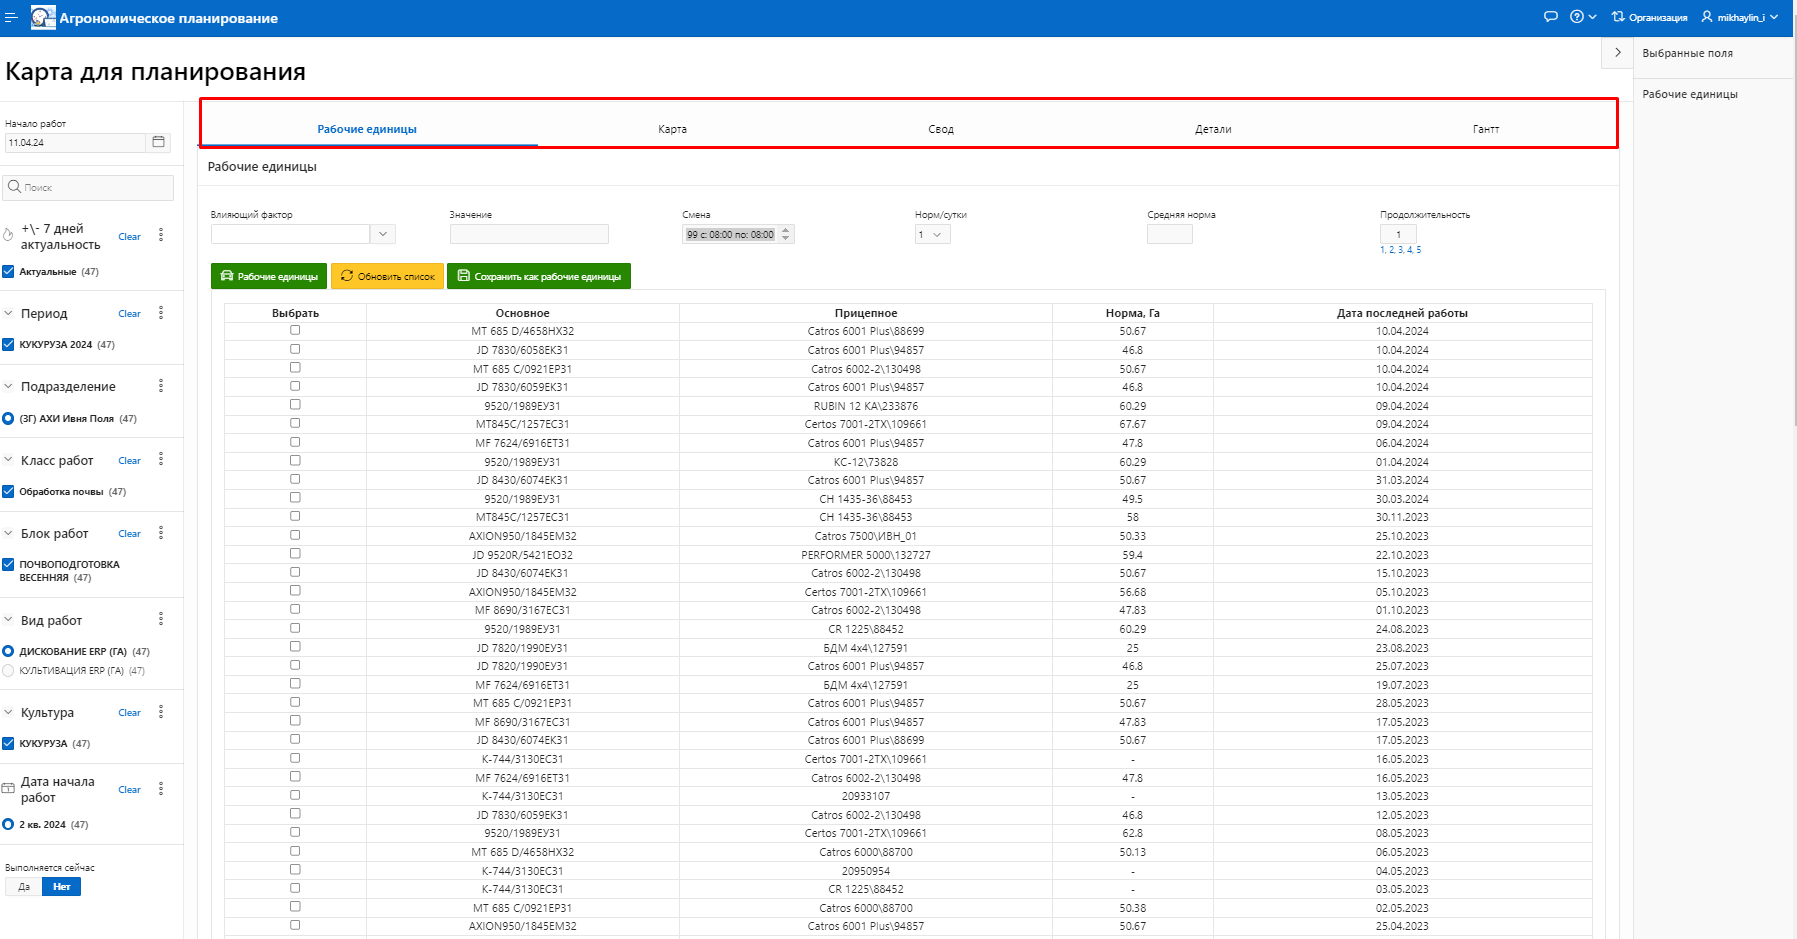1797x939 pixels.
Task: Click the feedback speech bubble icon
Action: (x=1550, y=17)
